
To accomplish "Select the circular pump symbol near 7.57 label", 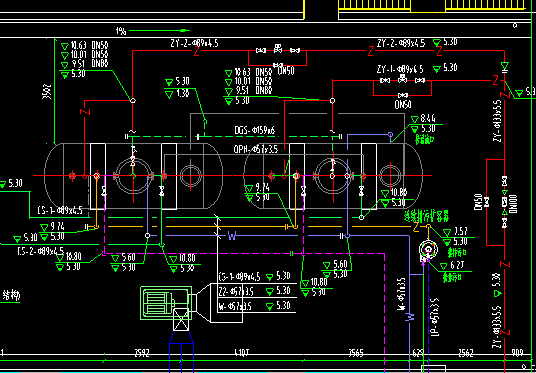I will [428, 250].
